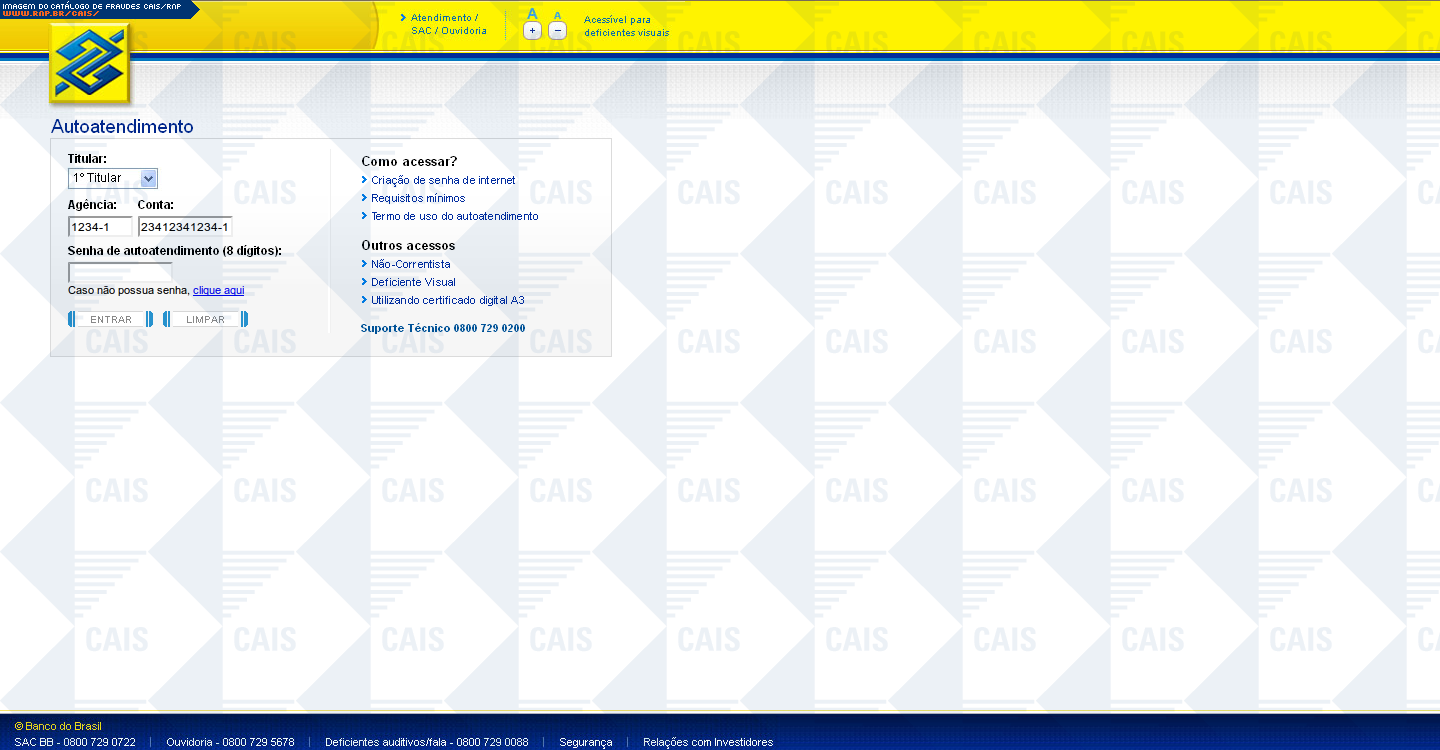The height and width of the screenshot is (750, 1440).
Task: Select Deficiente Visual access link
Action: coord(413,283)
